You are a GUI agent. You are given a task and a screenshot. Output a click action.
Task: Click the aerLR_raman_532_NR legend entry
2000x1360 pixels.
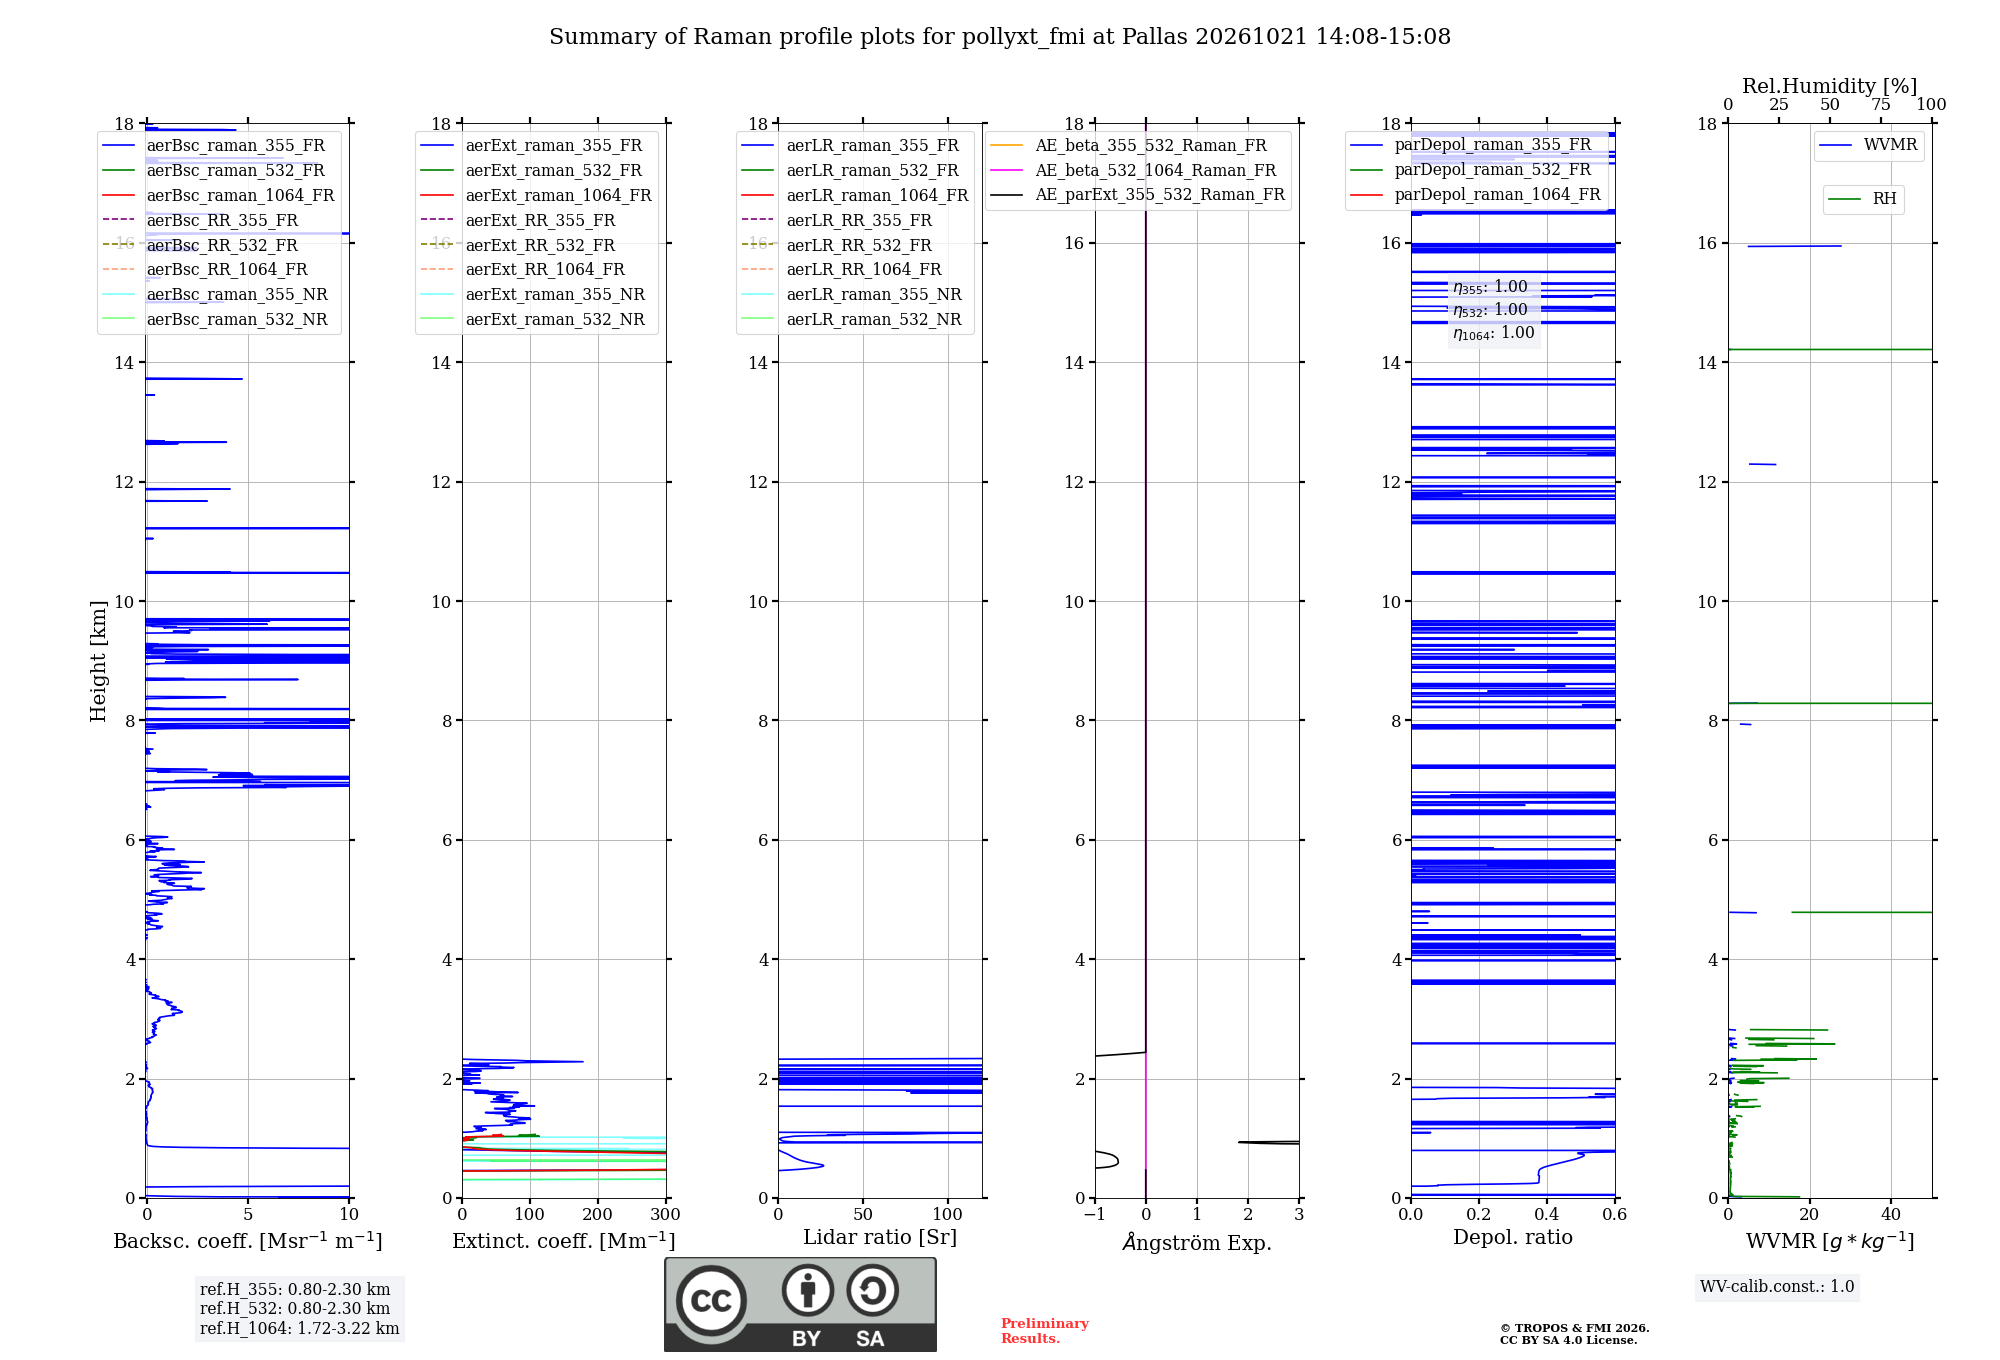pos(852,319)
